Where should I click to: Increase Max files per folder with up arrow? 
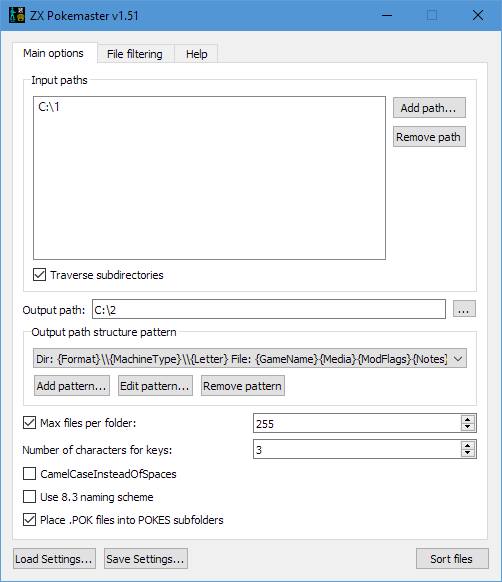(468, 419)
